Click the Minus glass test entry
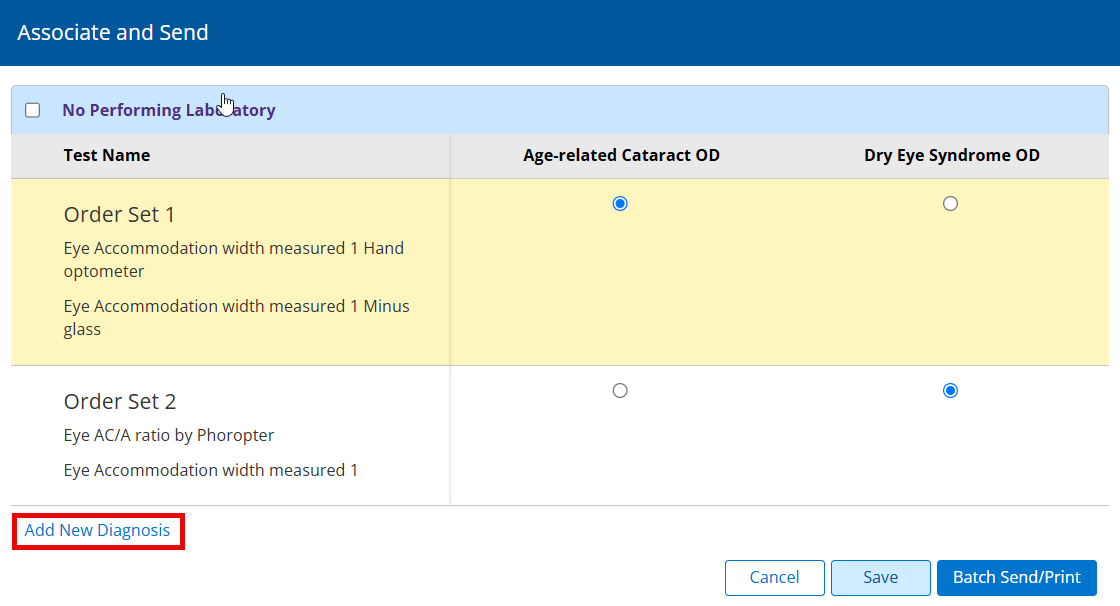 [236, 317]
